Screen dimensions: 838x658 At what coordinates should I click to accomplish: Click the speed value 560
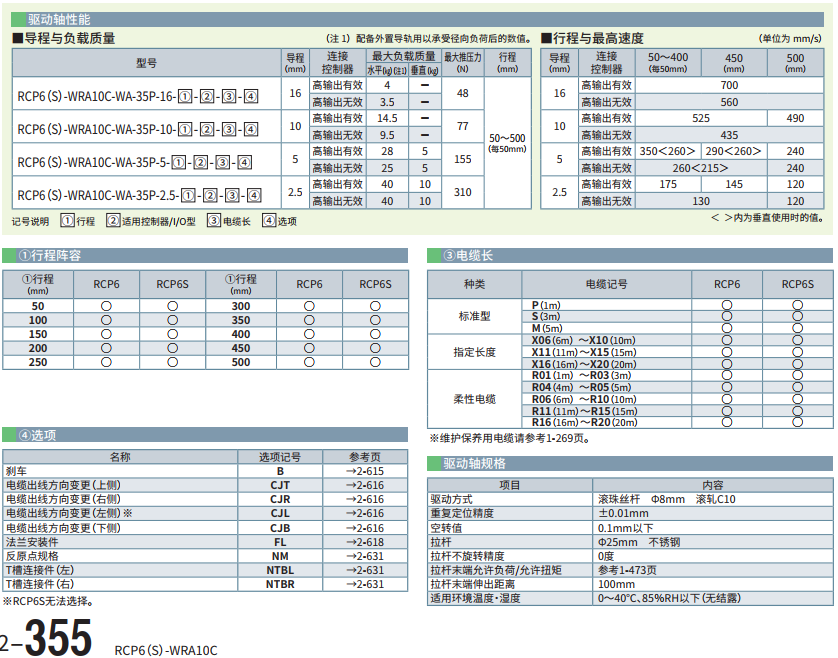click(x=729, y=102)
